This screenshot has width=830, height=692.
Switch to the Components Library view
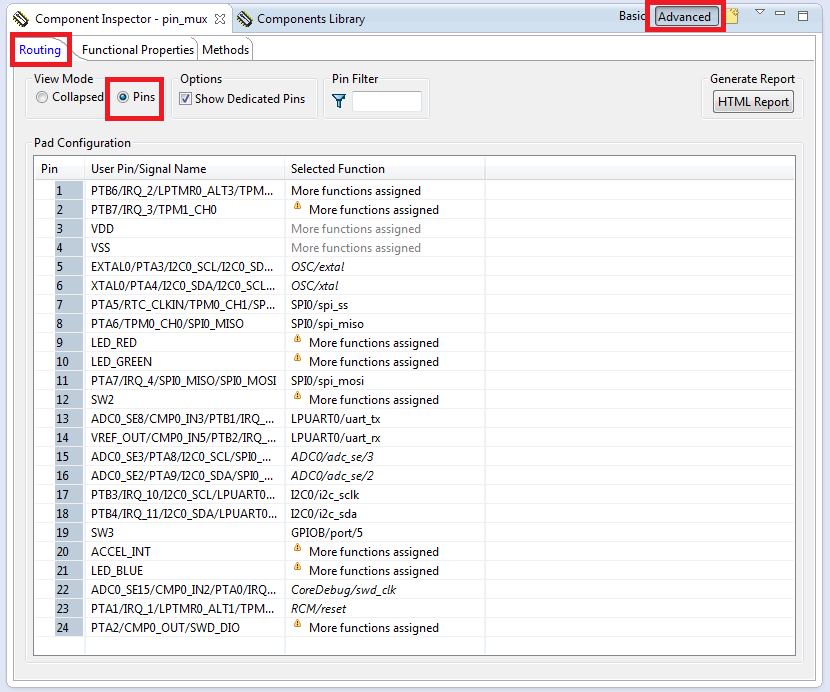click(311, 19)
